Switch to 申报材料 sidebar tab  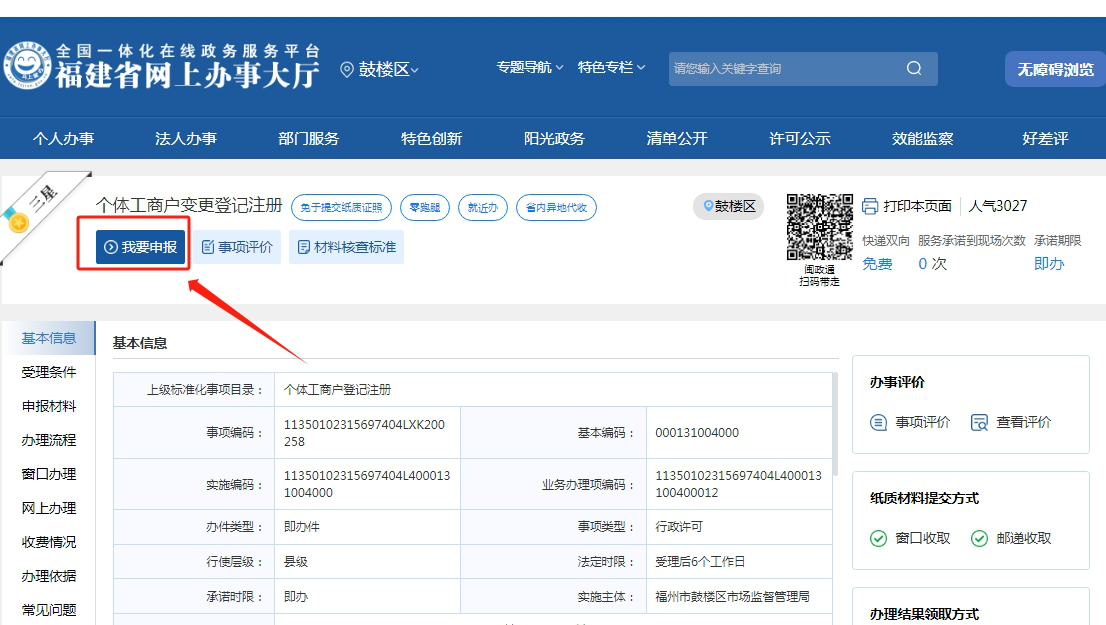(49, 406)
